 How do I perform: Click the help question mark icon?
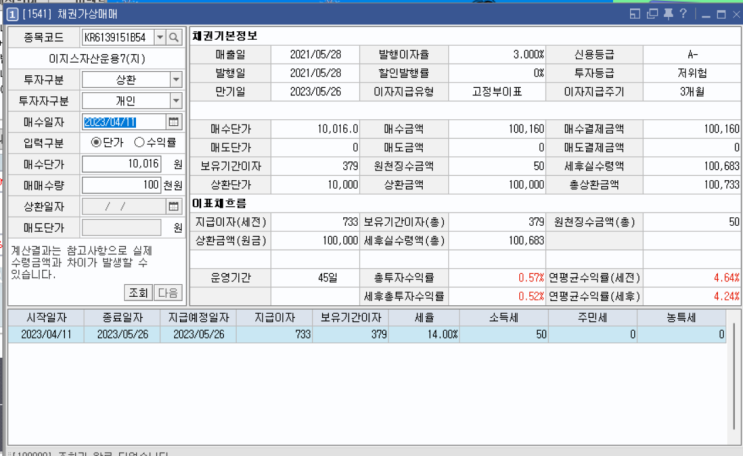683,14
